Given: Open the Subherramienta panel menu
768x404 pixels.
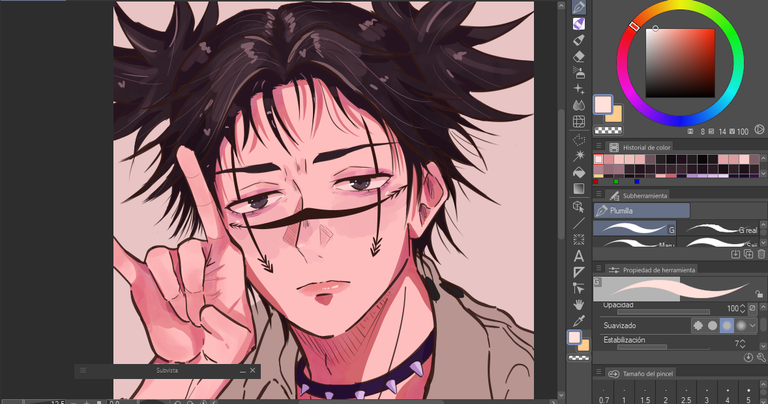Looking at the screenshot, I should (x=599, y=194).
